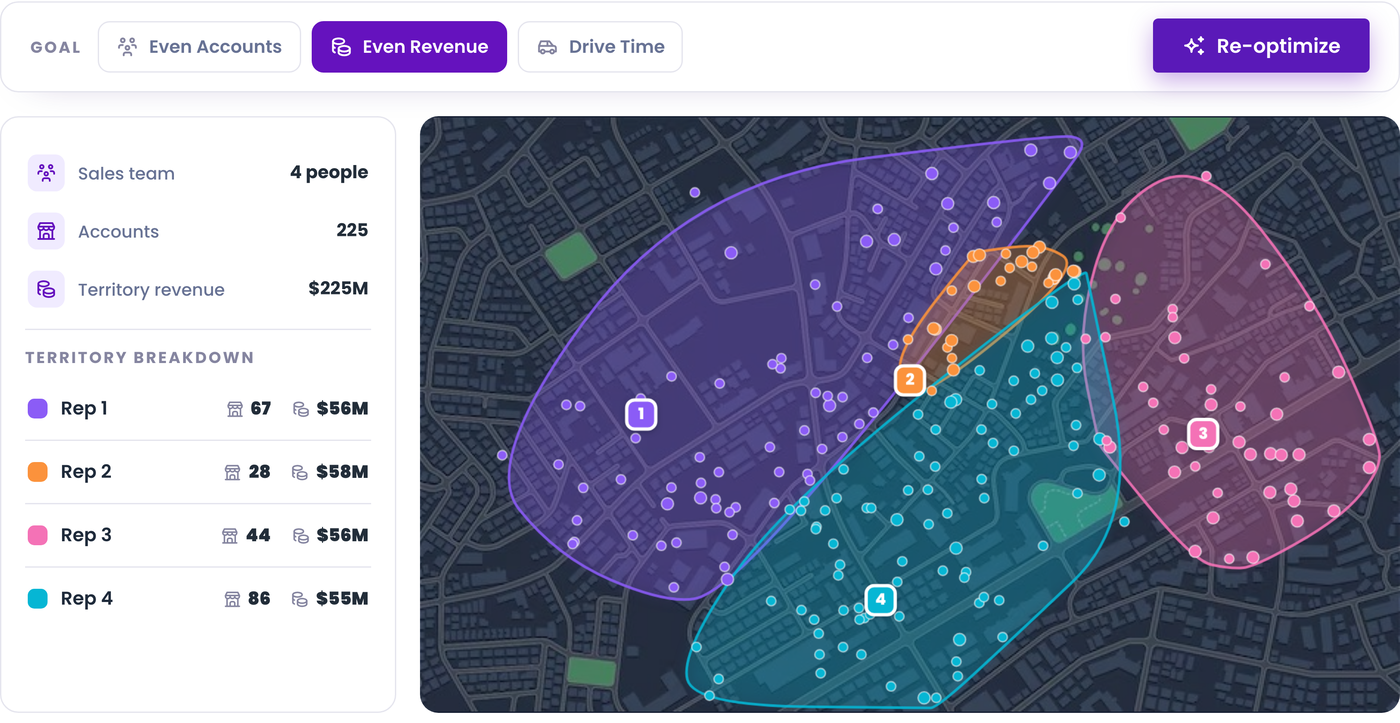This screenshot has width=1400, height=723.
Task: Select territory marker 4 on the map
Action: point(880,600)
